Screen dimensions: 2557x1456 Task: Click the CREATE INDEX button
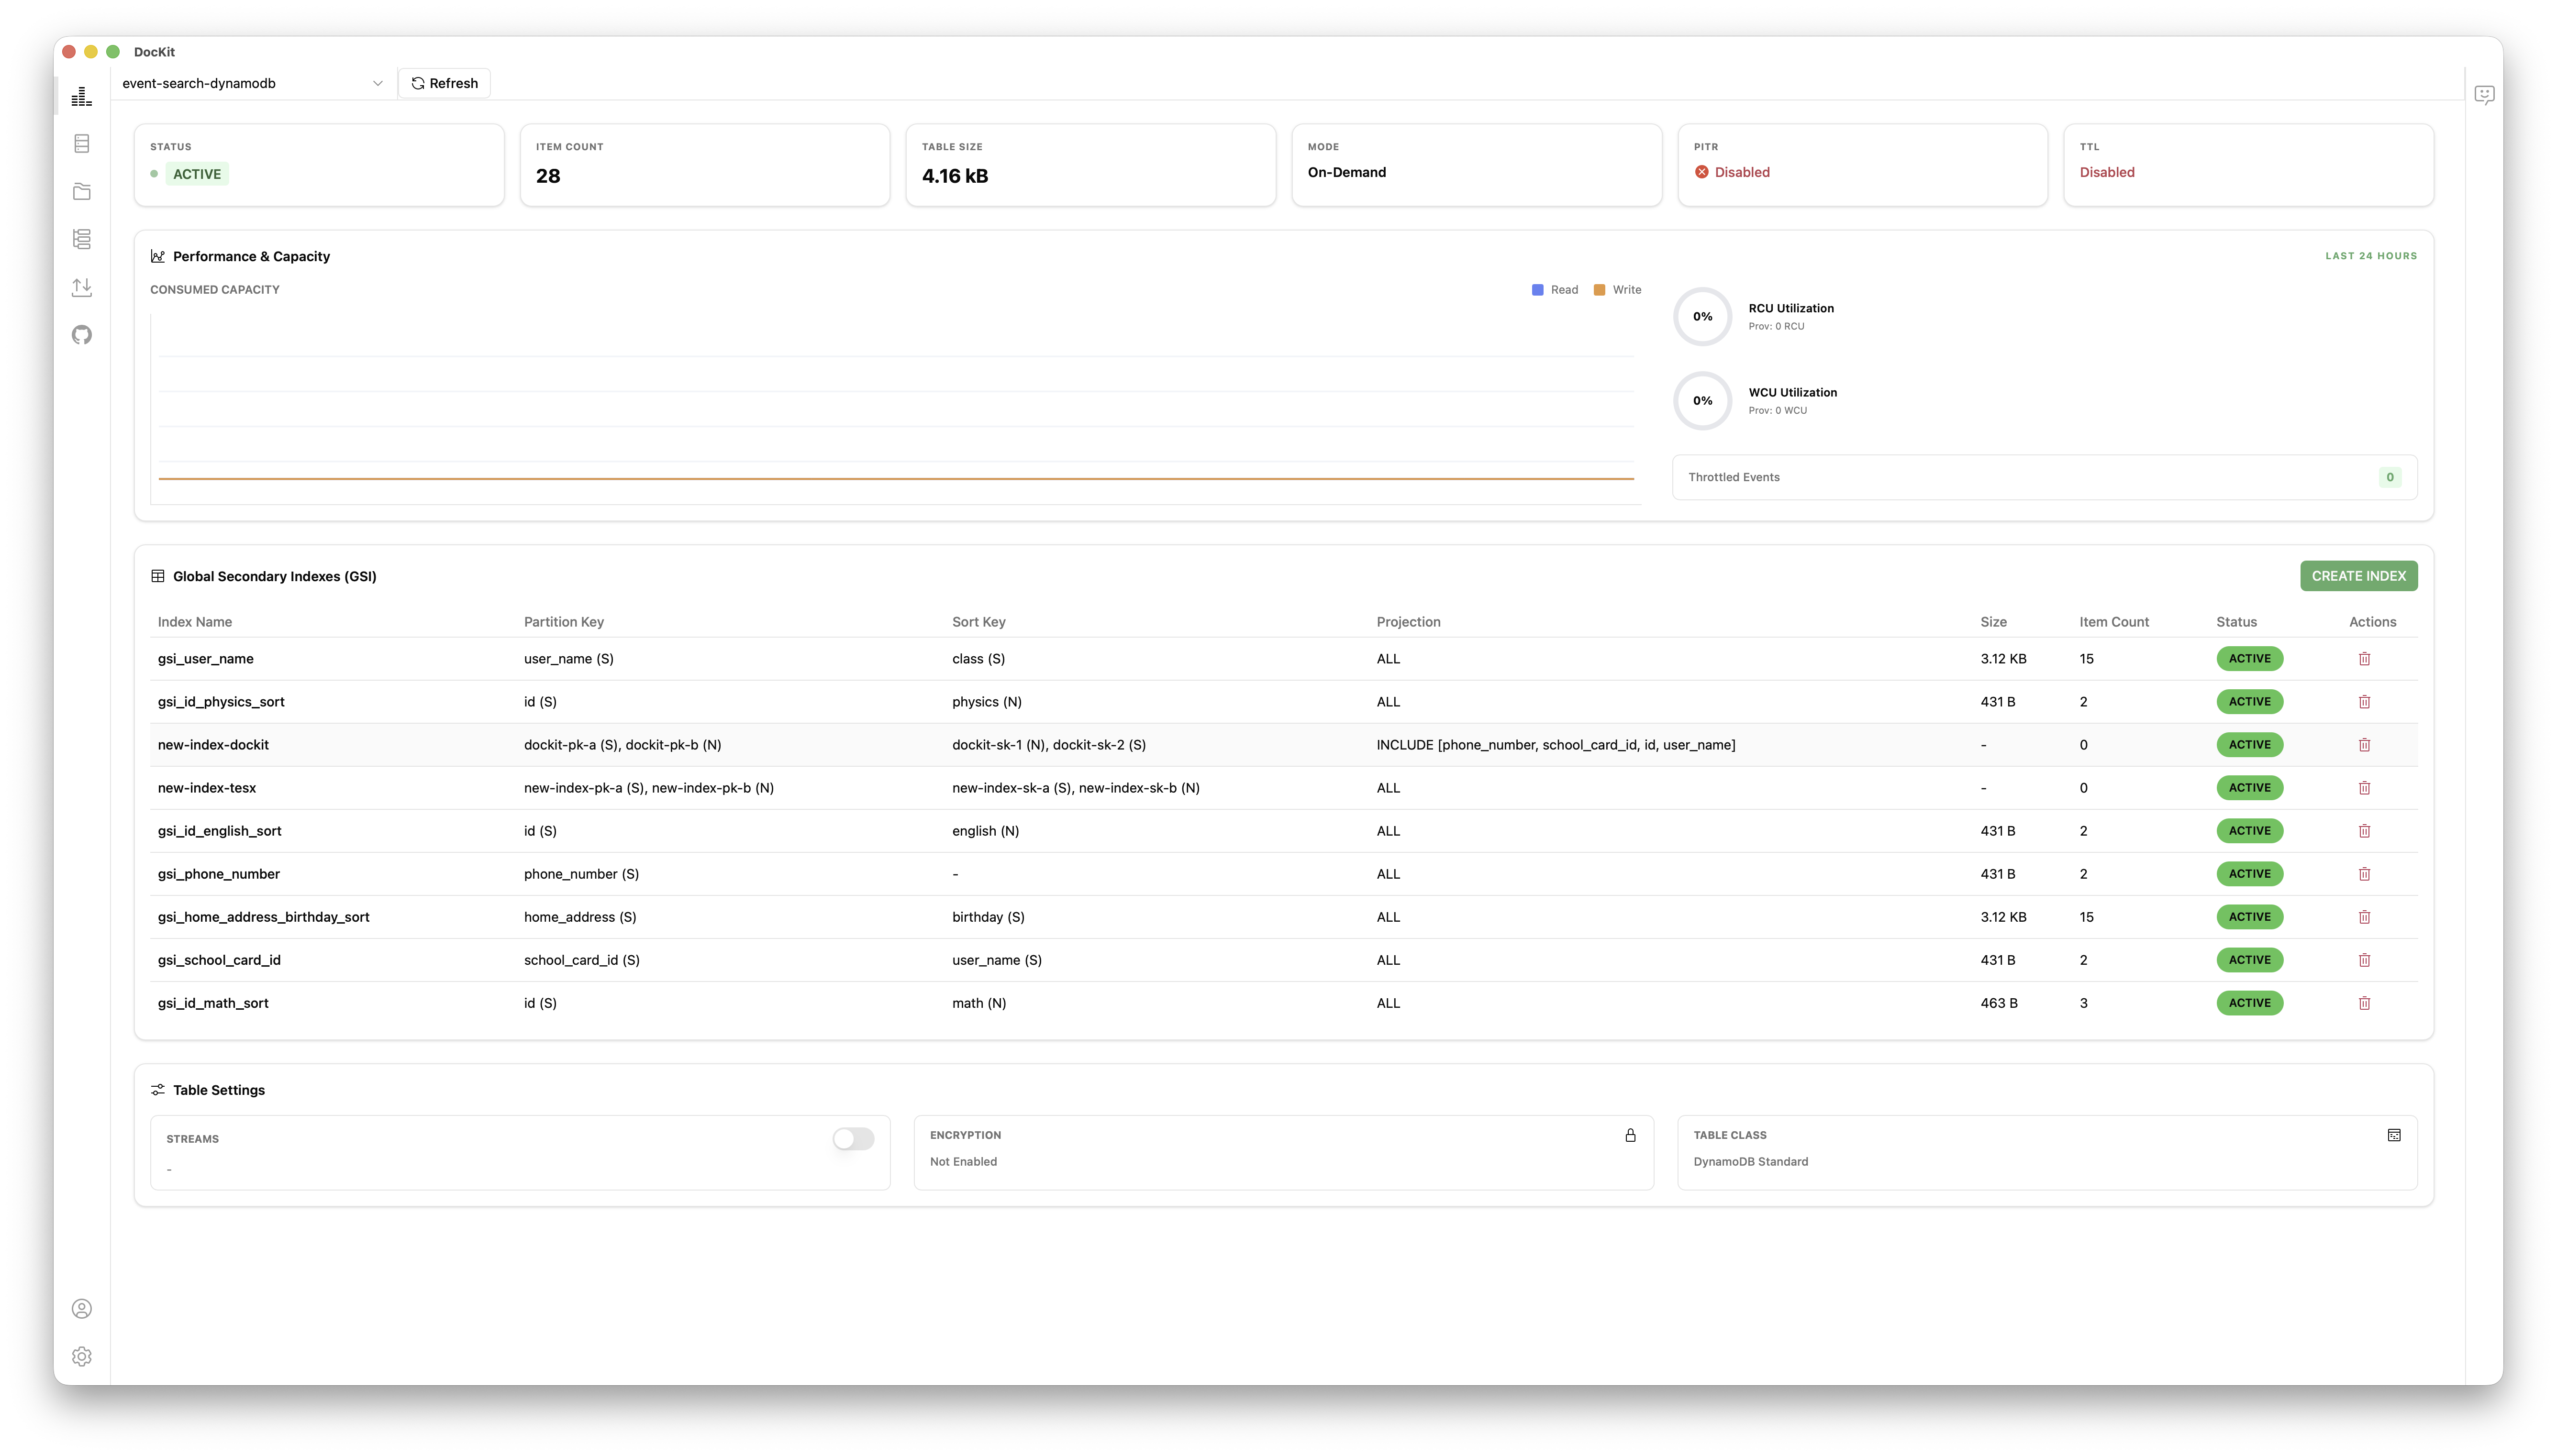click(2358, 575)
